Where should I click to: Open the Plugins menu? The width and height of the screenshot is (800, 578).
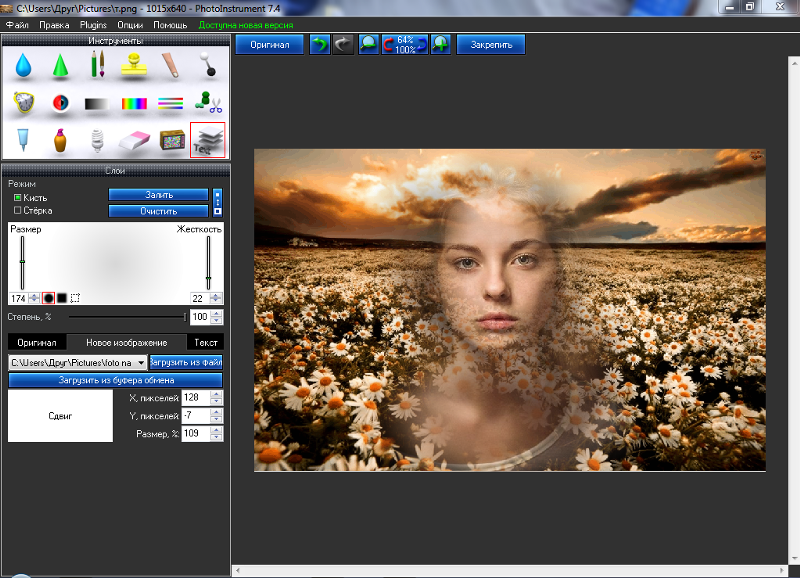click(x=93, y=25)
